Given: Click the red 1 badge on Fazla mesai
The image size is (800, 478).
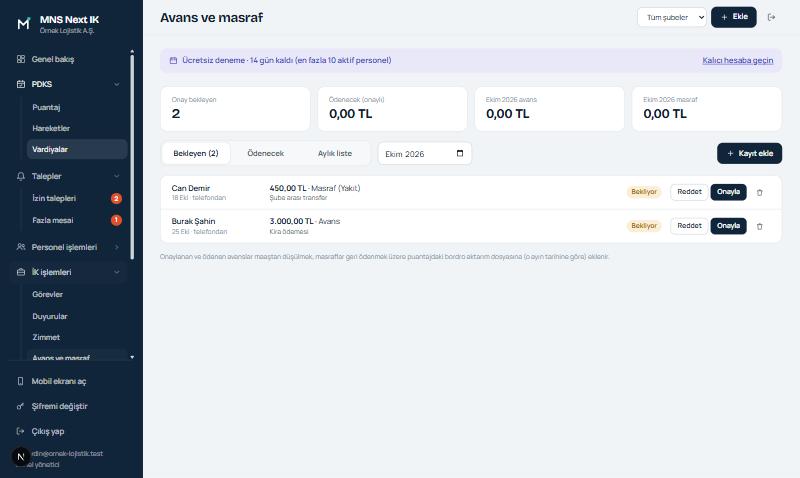Looking at the screenshot, I should point(116,220).
